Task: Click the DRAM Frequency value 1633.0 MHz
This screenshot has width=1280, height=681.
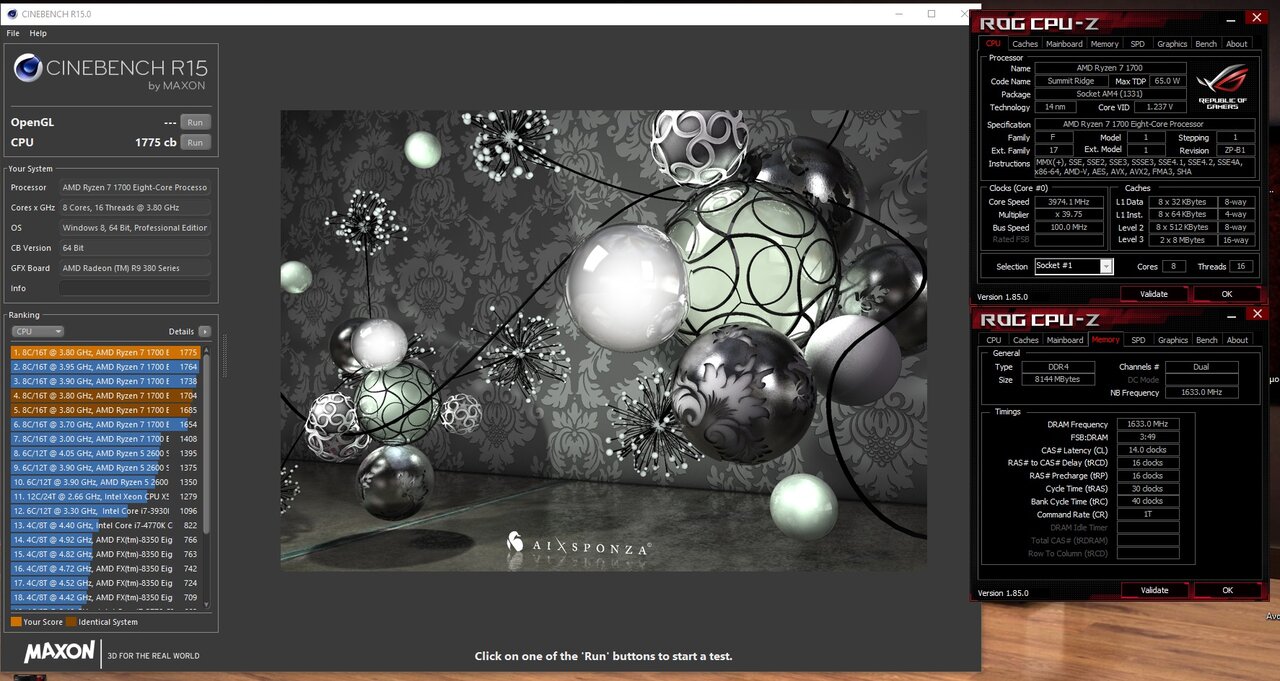Action: click(1148, 424)
